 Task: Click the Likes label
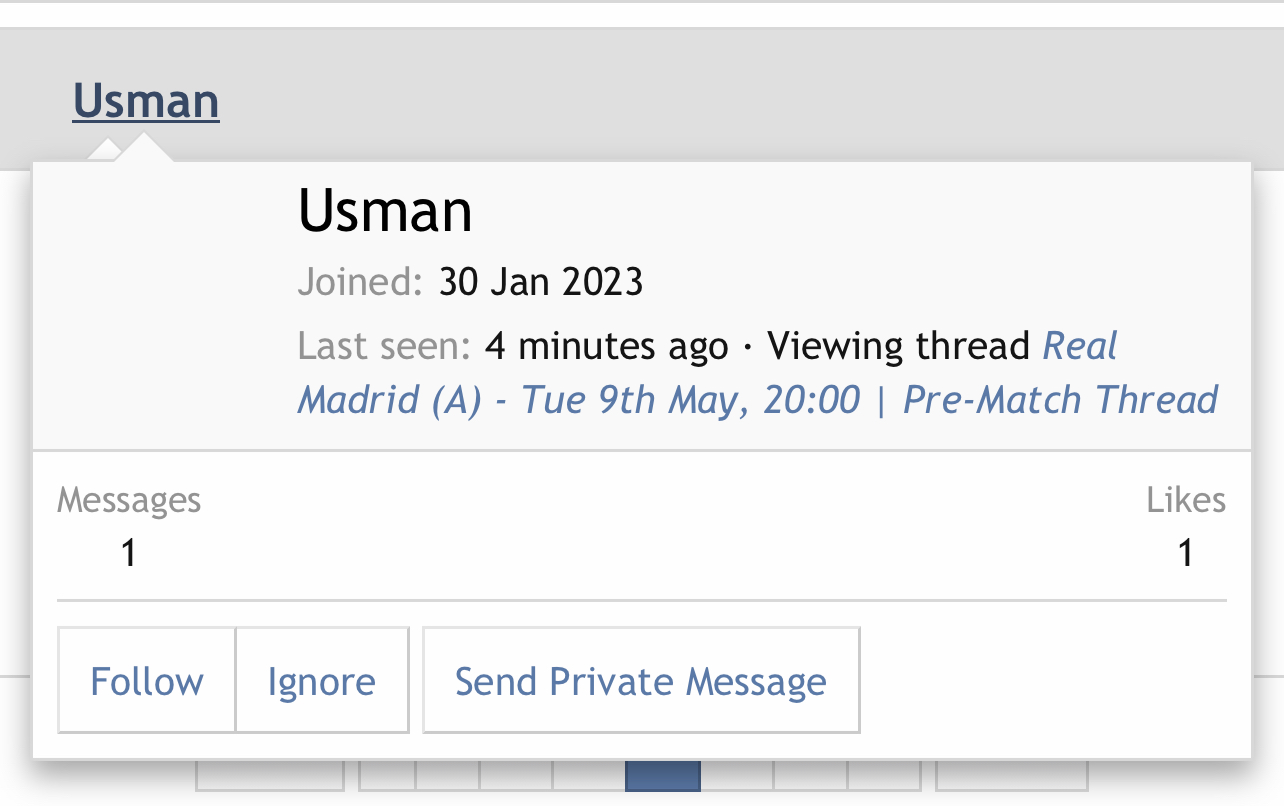pos(1186,500)
